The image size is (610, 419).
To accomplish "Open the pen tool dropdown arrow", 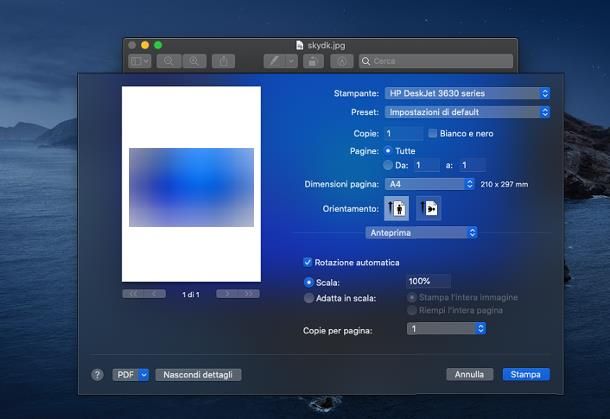I will tap(292, 61).
